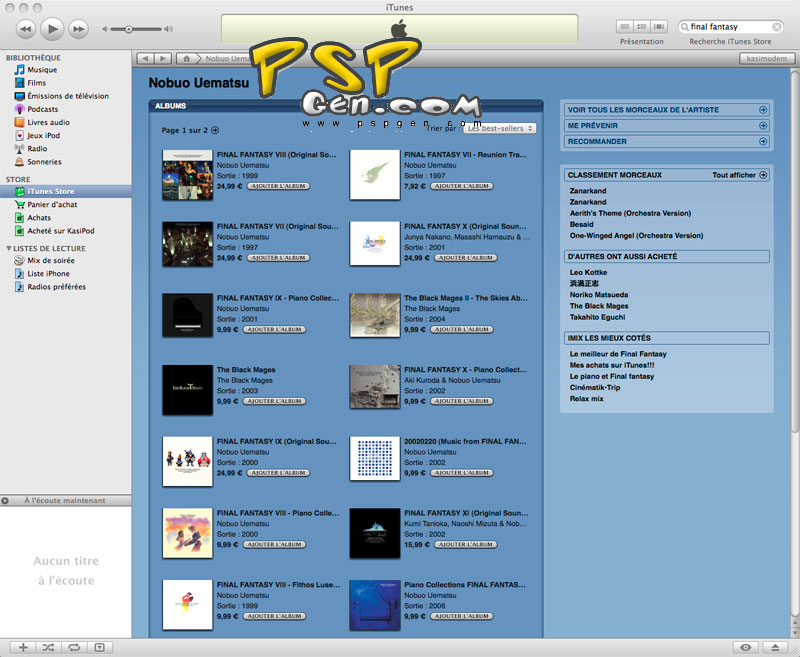The height and width of the screenshot is (657, 800).
Task: Open kasimodem account button
Action: coord(767,59)
